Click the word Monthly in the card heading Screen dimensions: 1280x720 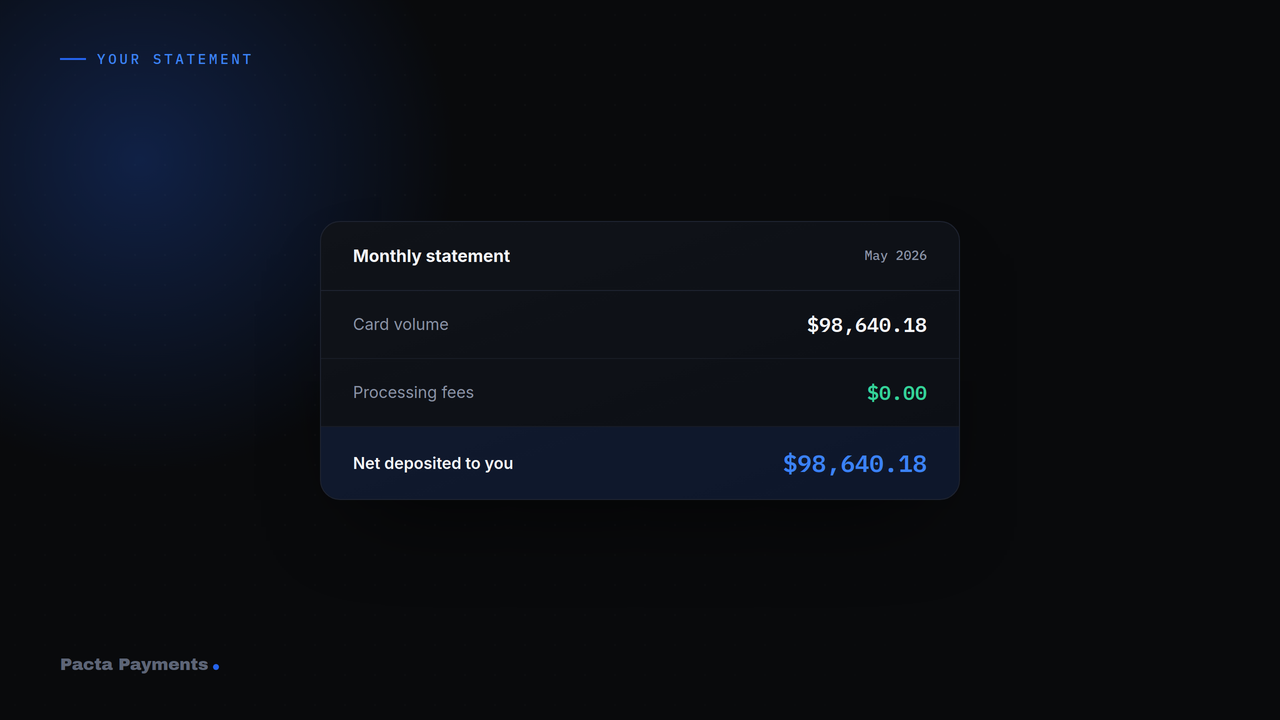coord(387,256)
